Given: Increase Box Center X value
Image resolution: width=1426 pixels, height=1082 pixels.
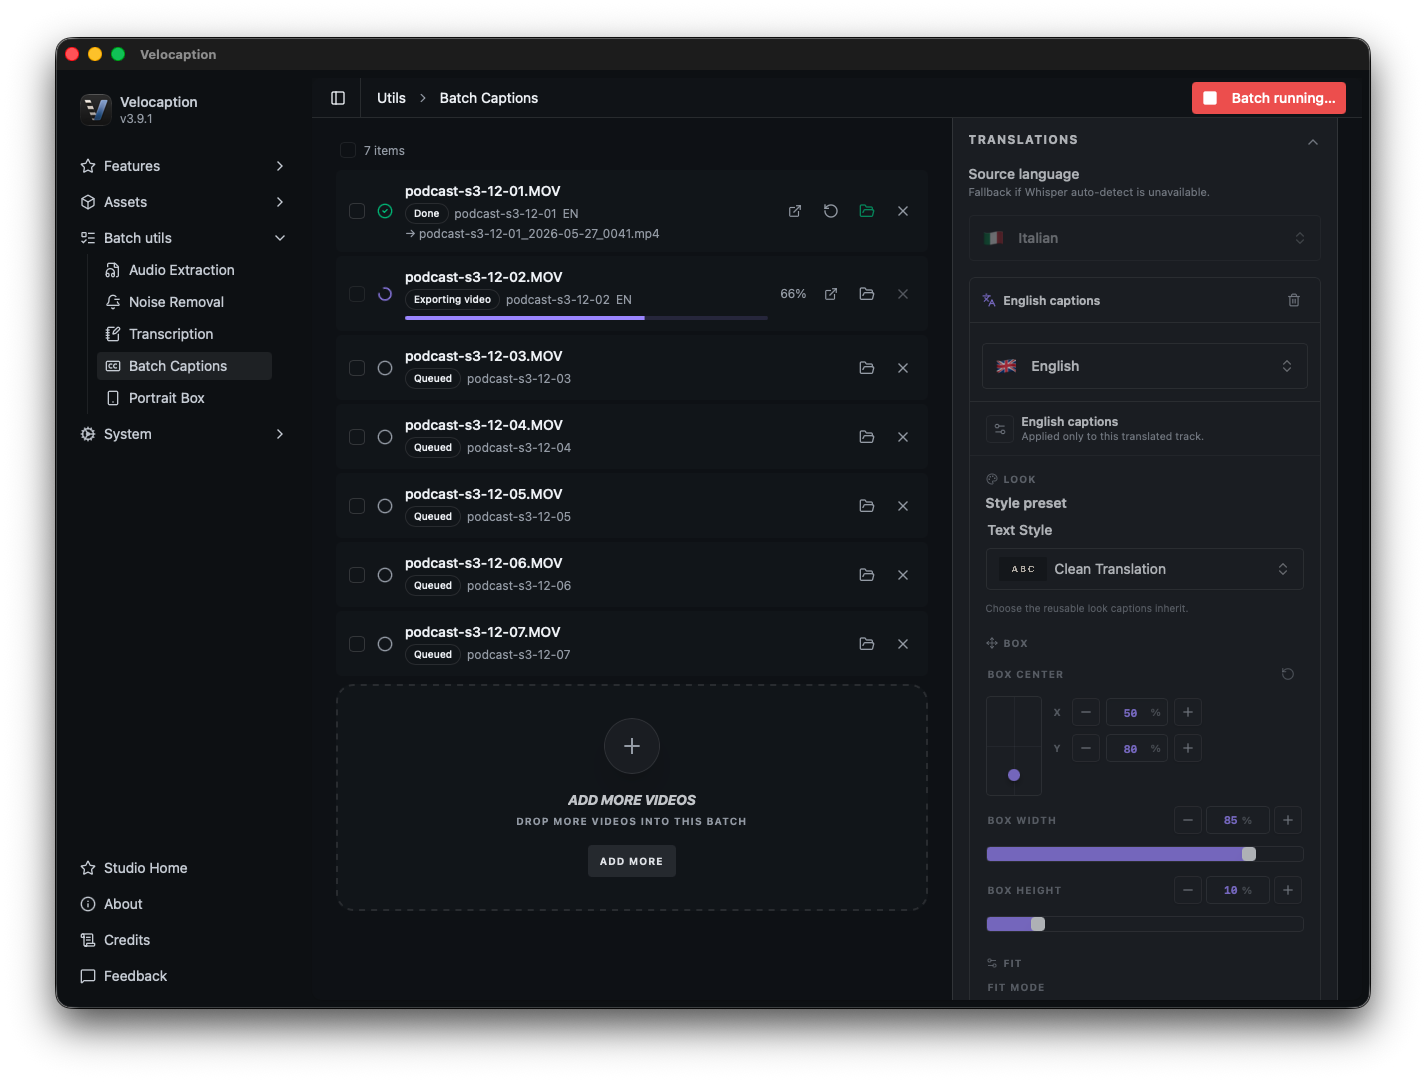Looking at the screenshot, I should pos(1188,712).
